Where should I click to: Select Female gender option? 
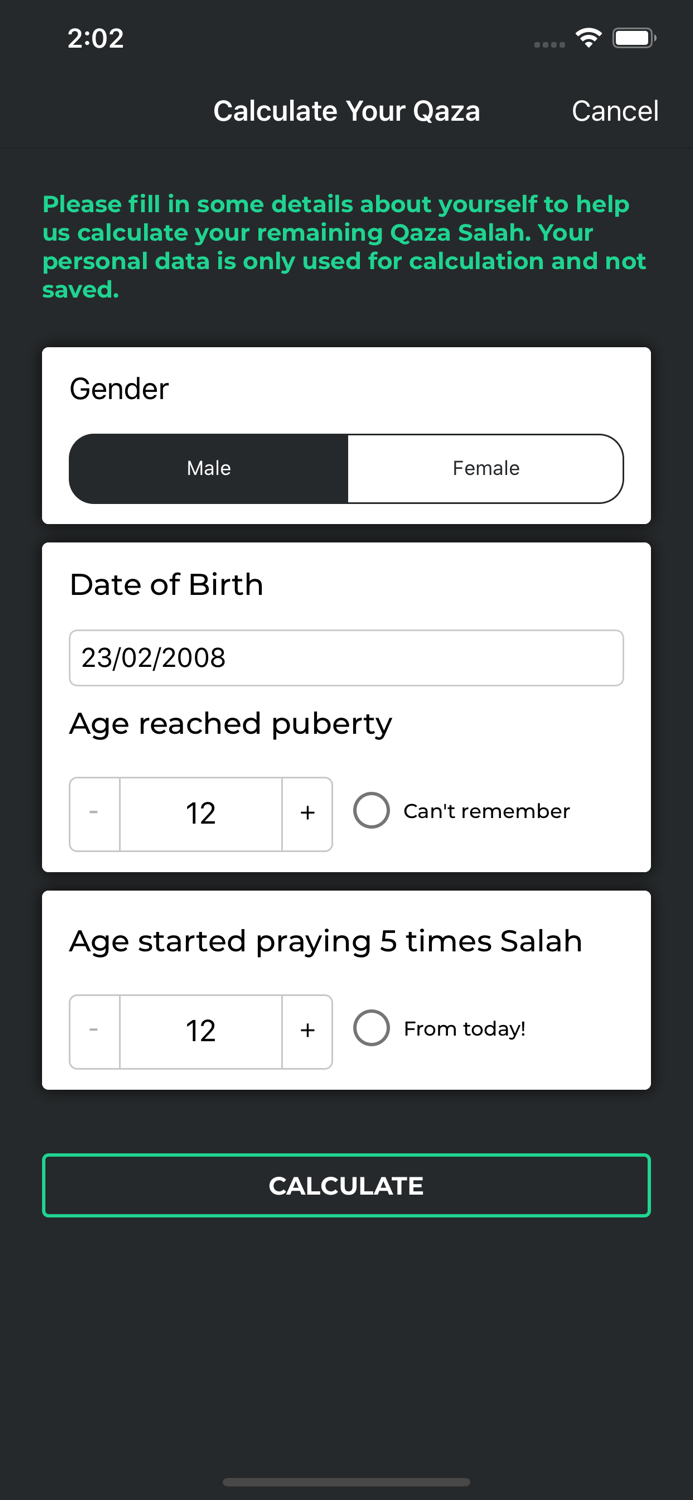tap(486, 468)
